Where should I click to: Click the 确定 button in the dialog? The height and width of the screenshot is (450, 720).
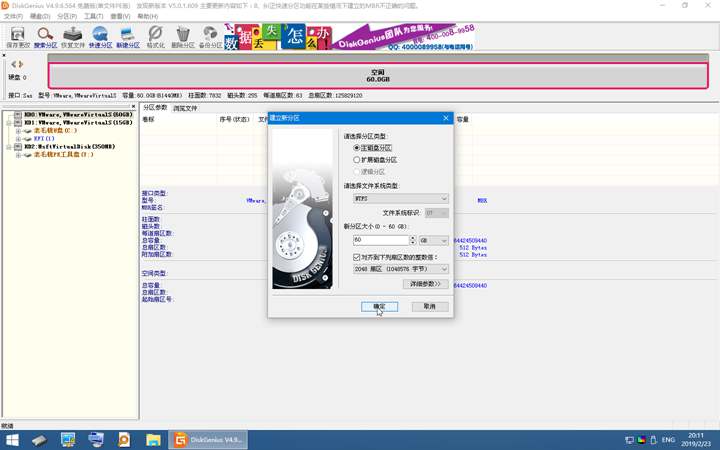(379, 306)
